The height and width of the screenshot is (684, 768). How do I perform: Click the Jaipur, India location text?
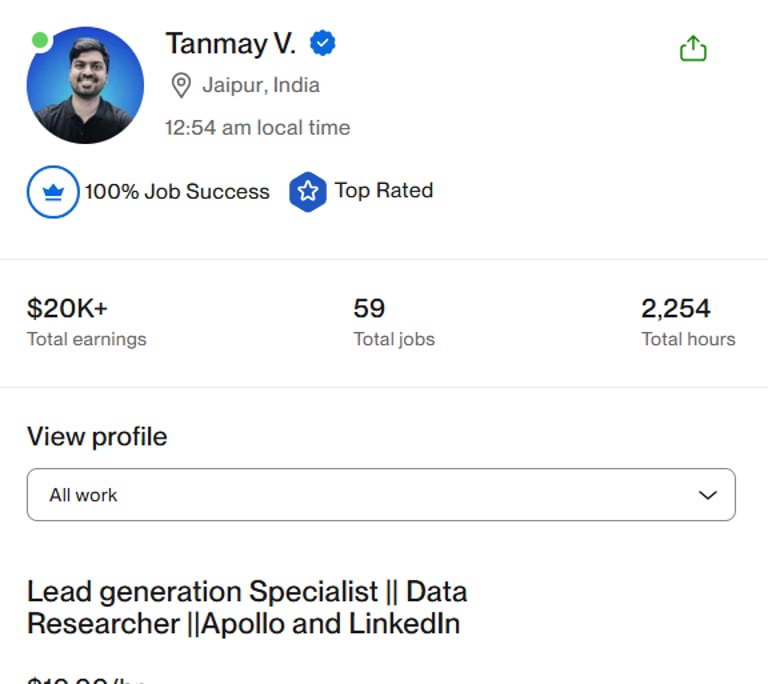click(x=261, y=85)
